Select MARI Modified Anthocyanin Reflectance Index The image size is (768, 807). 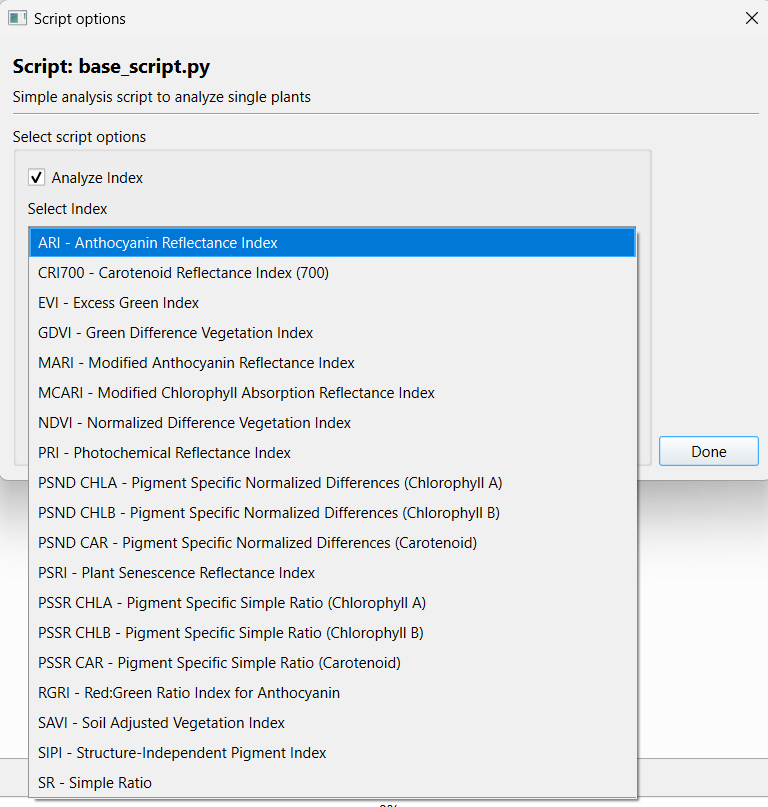click(196, 363)
